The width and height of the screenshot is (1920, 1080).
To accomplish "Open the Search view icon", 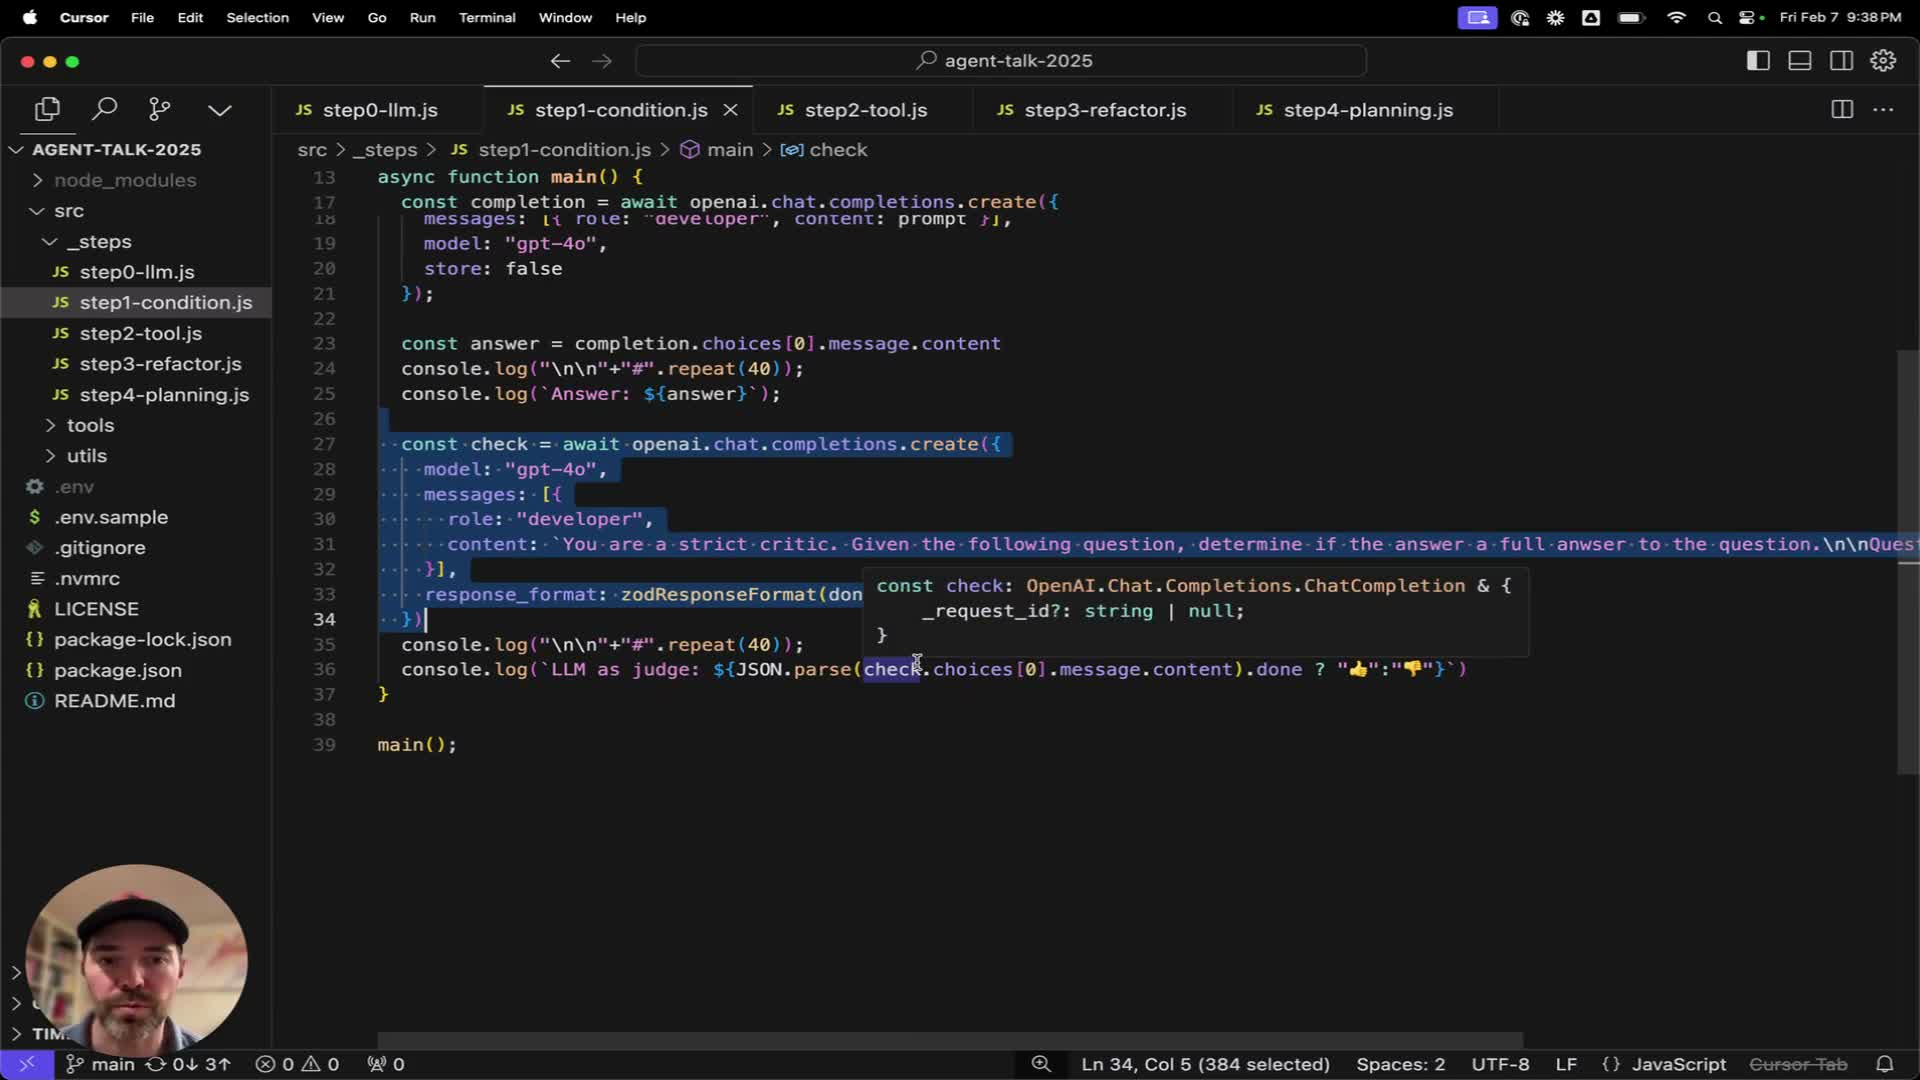I will [x=104, y=109].
